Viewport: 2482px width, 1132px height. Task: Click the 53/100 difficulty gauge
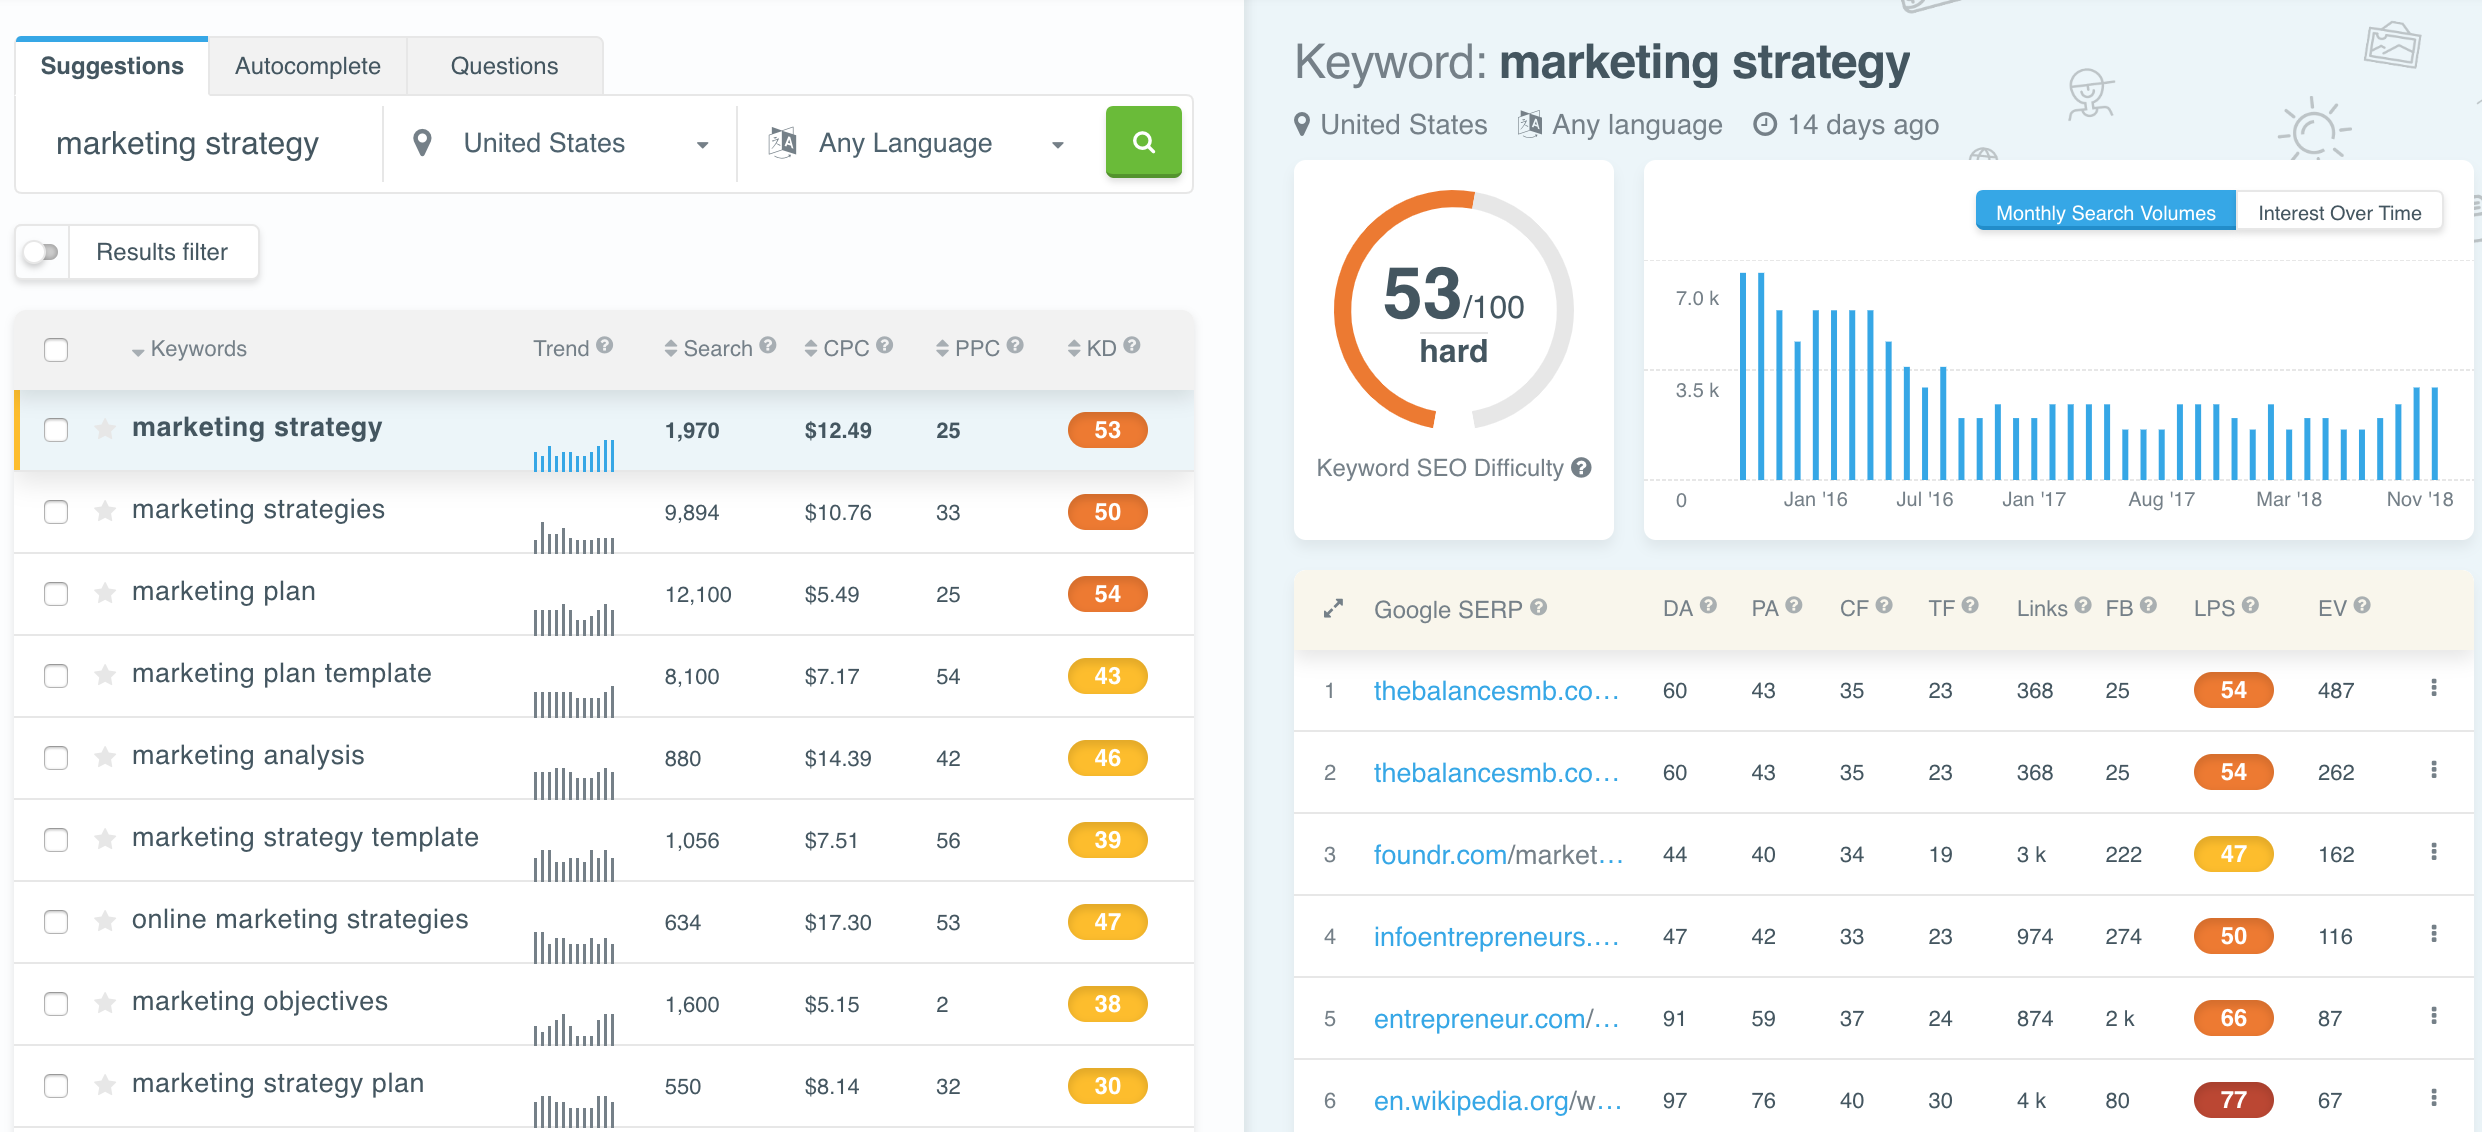(x=1454, y=310)
